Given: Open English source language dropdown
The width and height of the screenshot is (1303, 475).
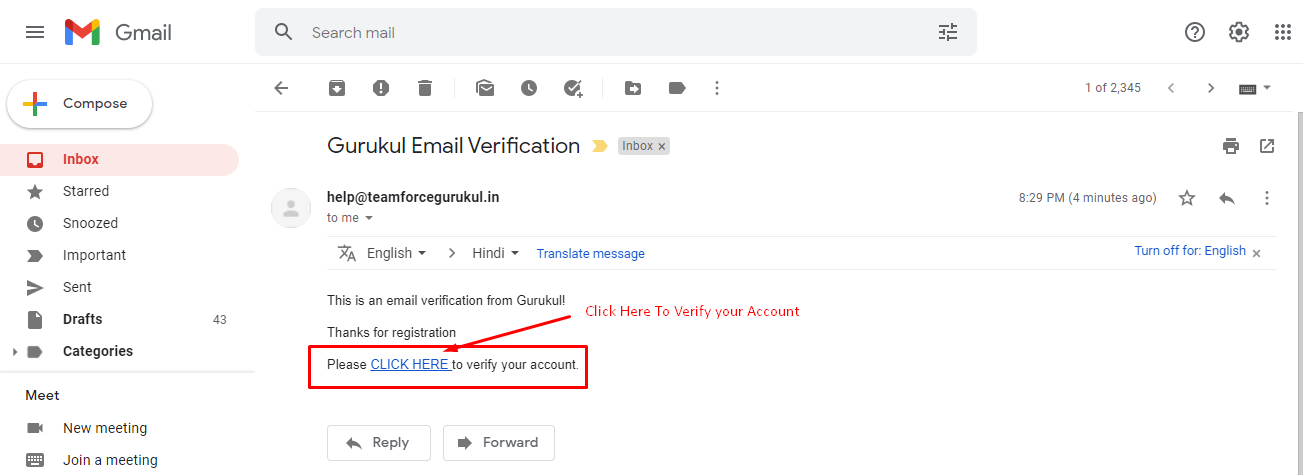Looking at the screenshot, I should click(x=397, y=253).
